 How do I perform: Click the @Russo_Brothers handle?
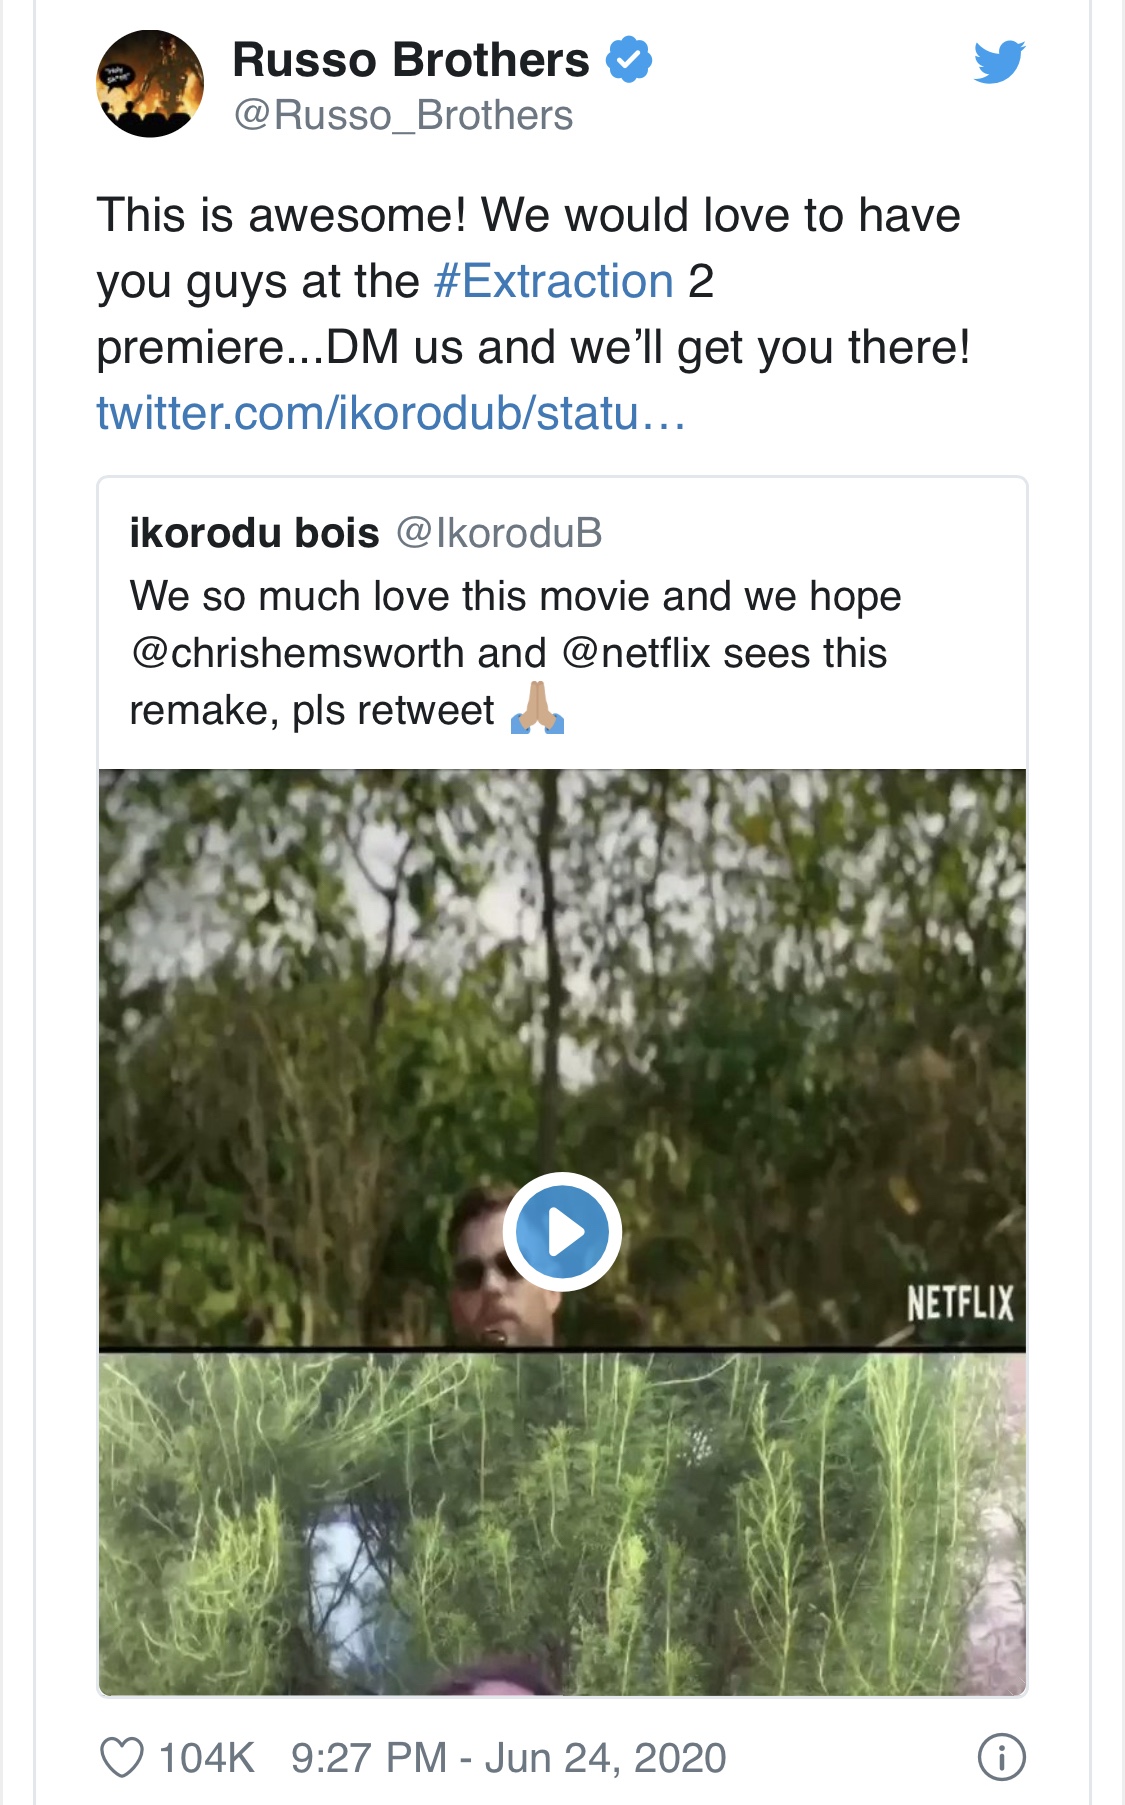tap(403, 116)
